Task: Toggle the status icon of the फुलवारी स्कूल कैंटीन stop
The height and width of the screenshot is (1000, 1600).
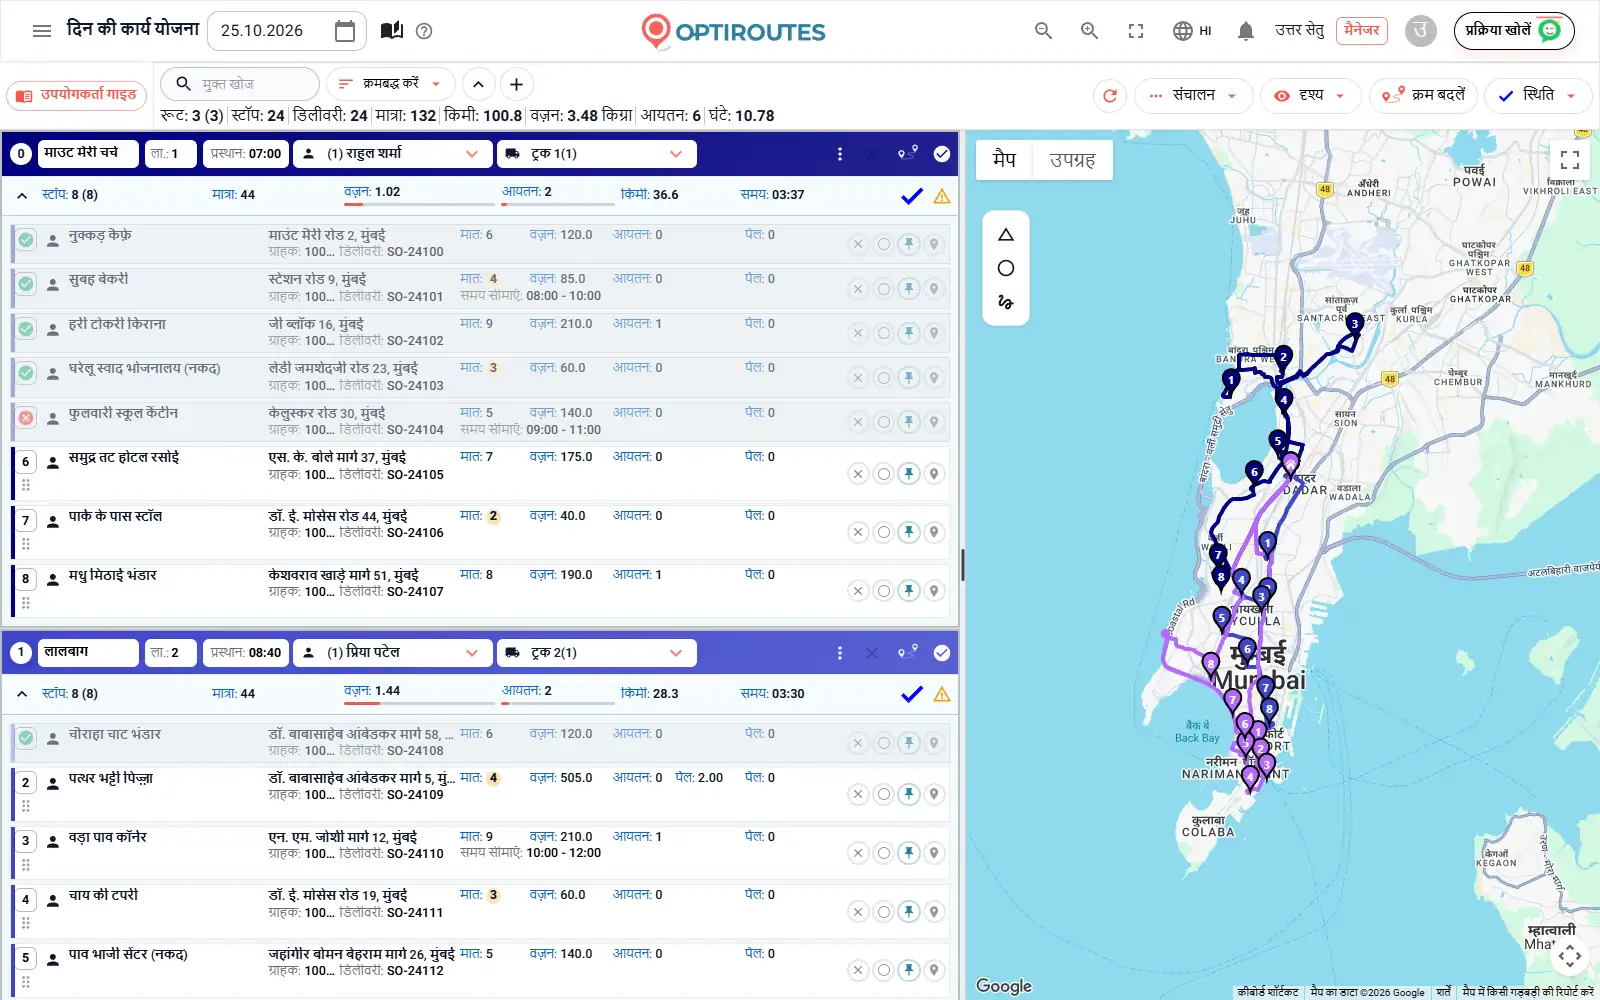Action: pos(26,418)
